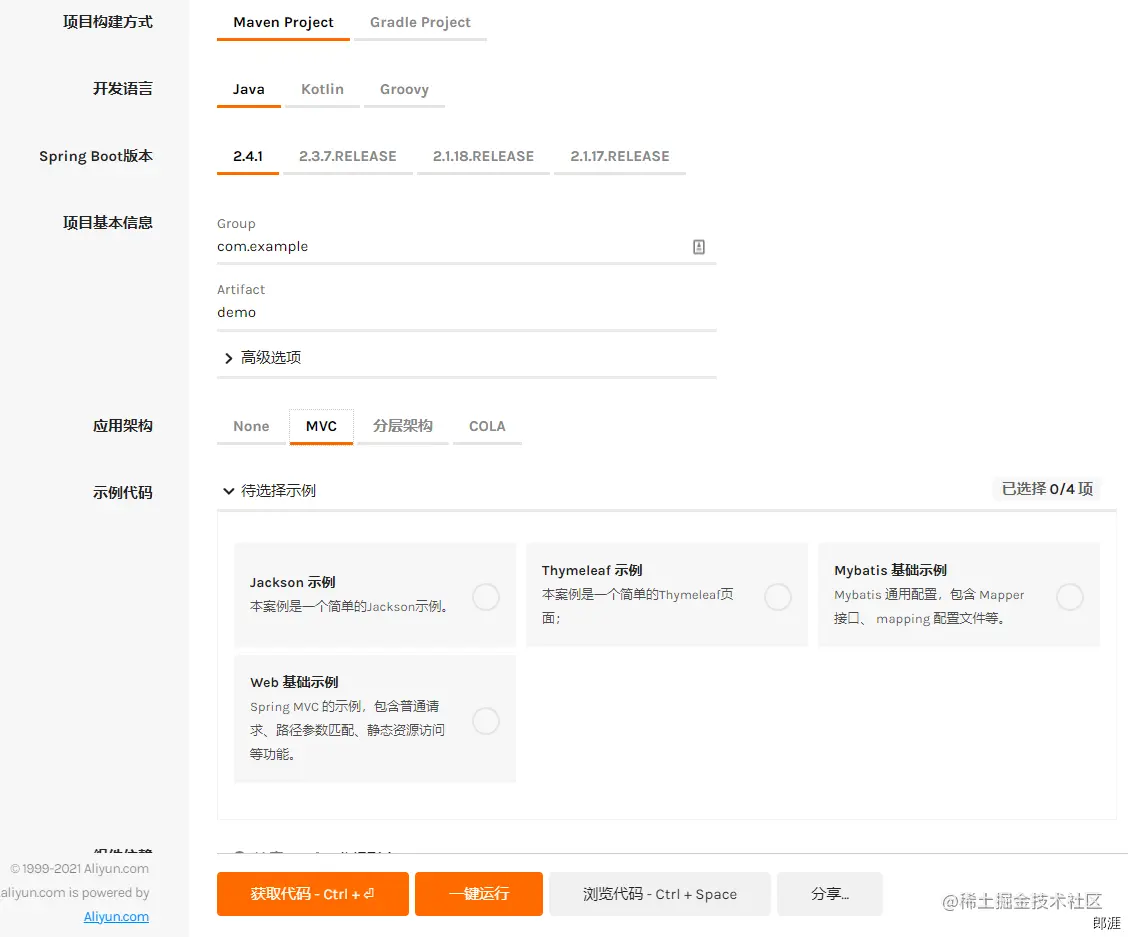Click the 浏览代码 - Ctrl + Space button
Screen dimensions: 1128x937
660,894
